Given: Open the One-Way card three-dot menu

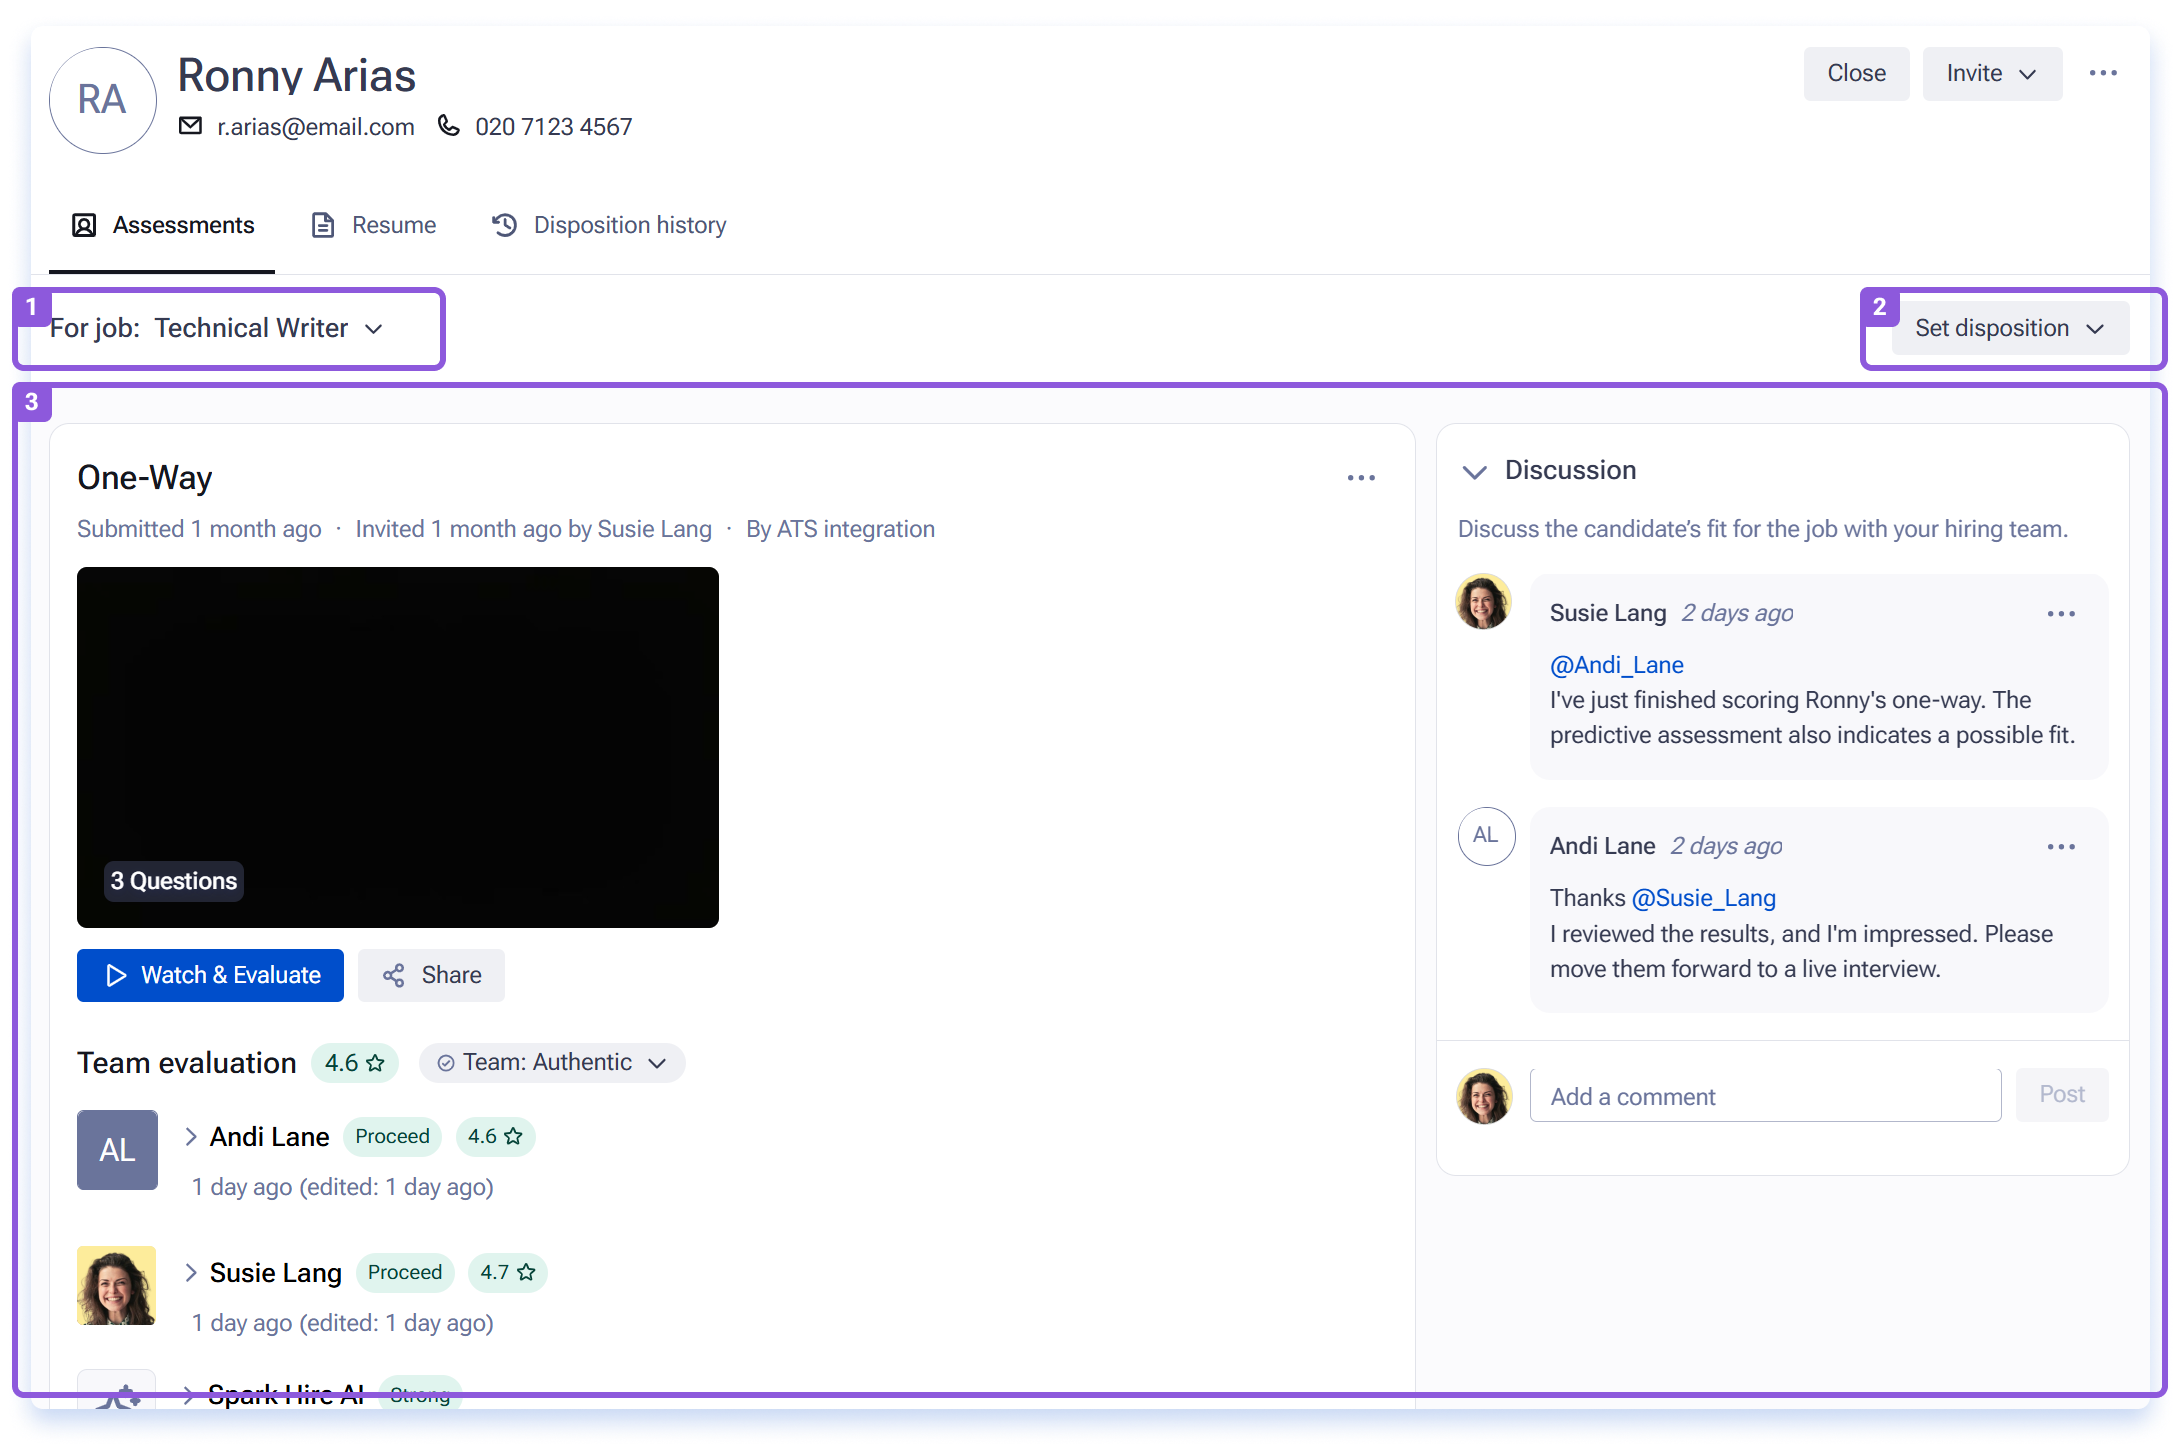Looking at the screenshot, I should click(x=1361, y=478).
